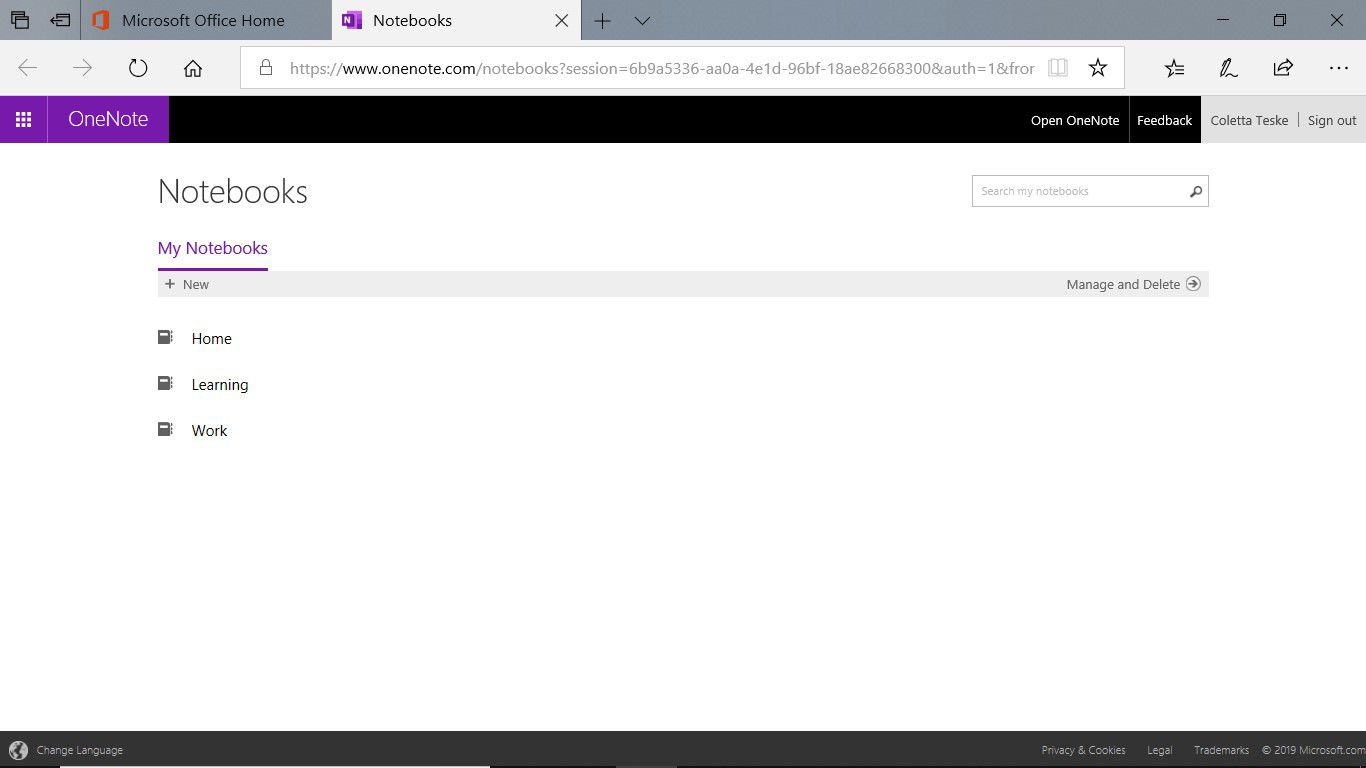This screenshot has width=1366, height=768.
Task: Click the Tabs you've set aside icon
Action: pos(20,20)
